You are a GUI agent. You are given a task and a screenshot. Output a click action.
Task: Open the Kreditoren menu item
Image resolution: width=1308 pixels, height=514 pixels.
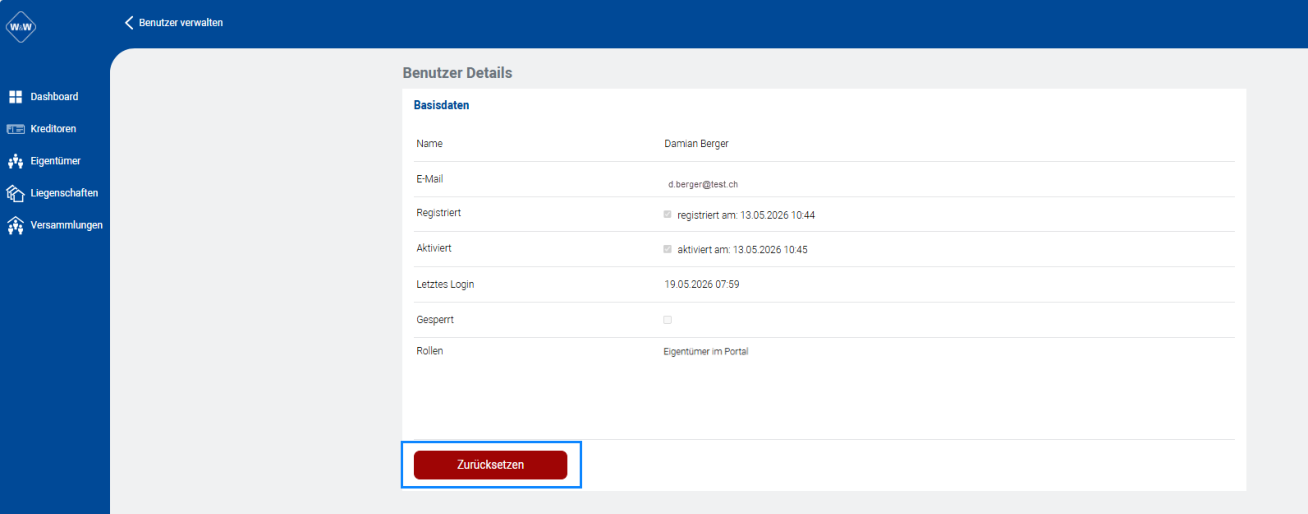[54, 129]
